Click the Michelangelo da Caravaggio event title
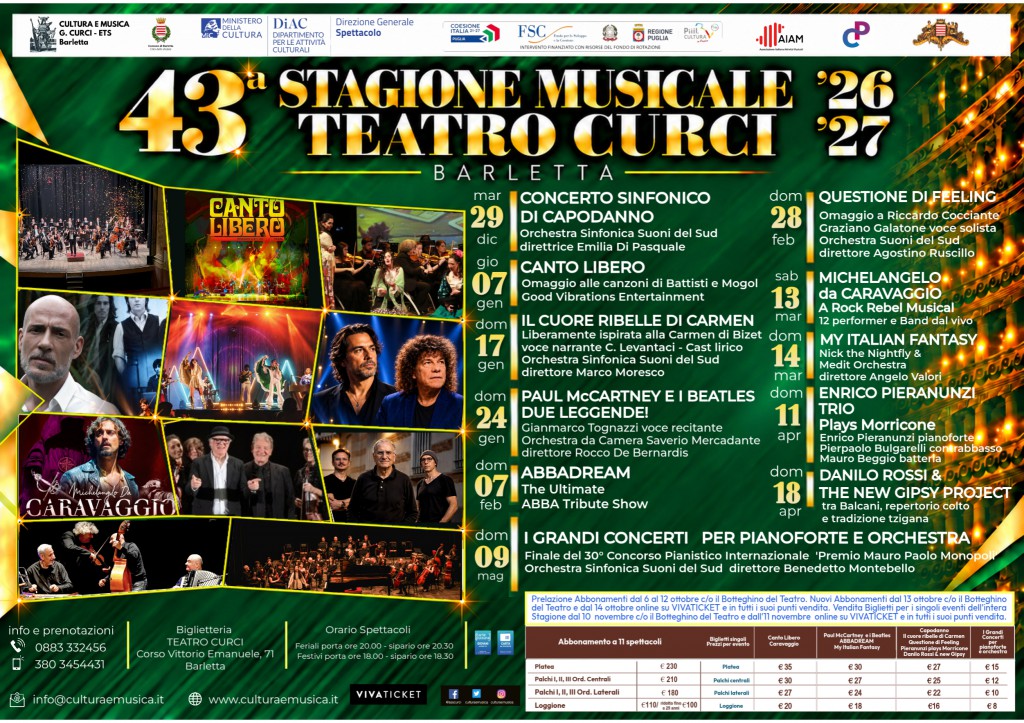Screen dimensions: 1024x723 [x=880, y=285]
